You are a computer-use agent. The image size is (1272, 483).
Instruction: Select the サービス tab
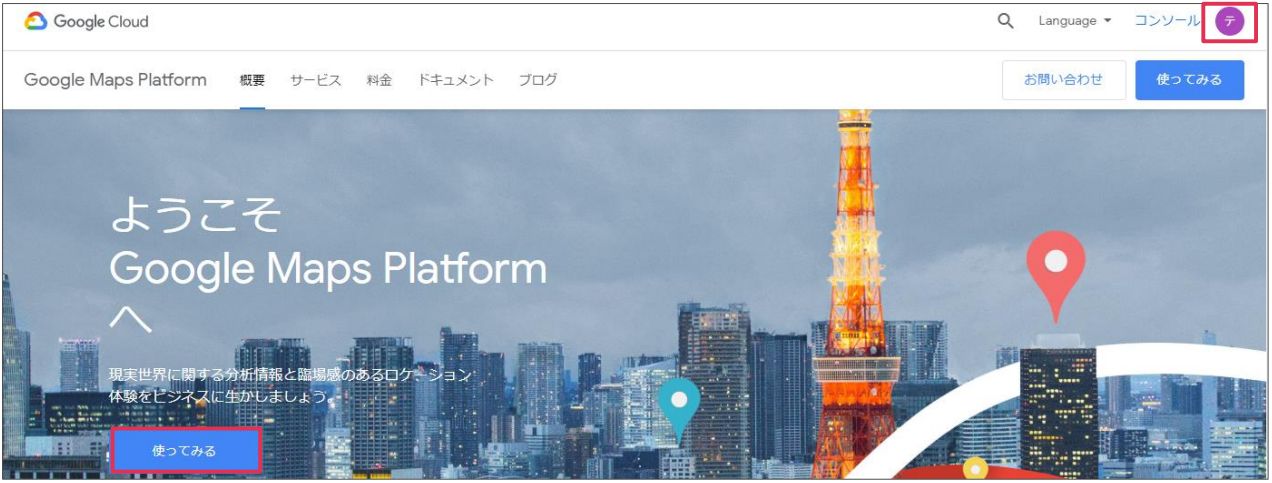[x=316, y=80]
